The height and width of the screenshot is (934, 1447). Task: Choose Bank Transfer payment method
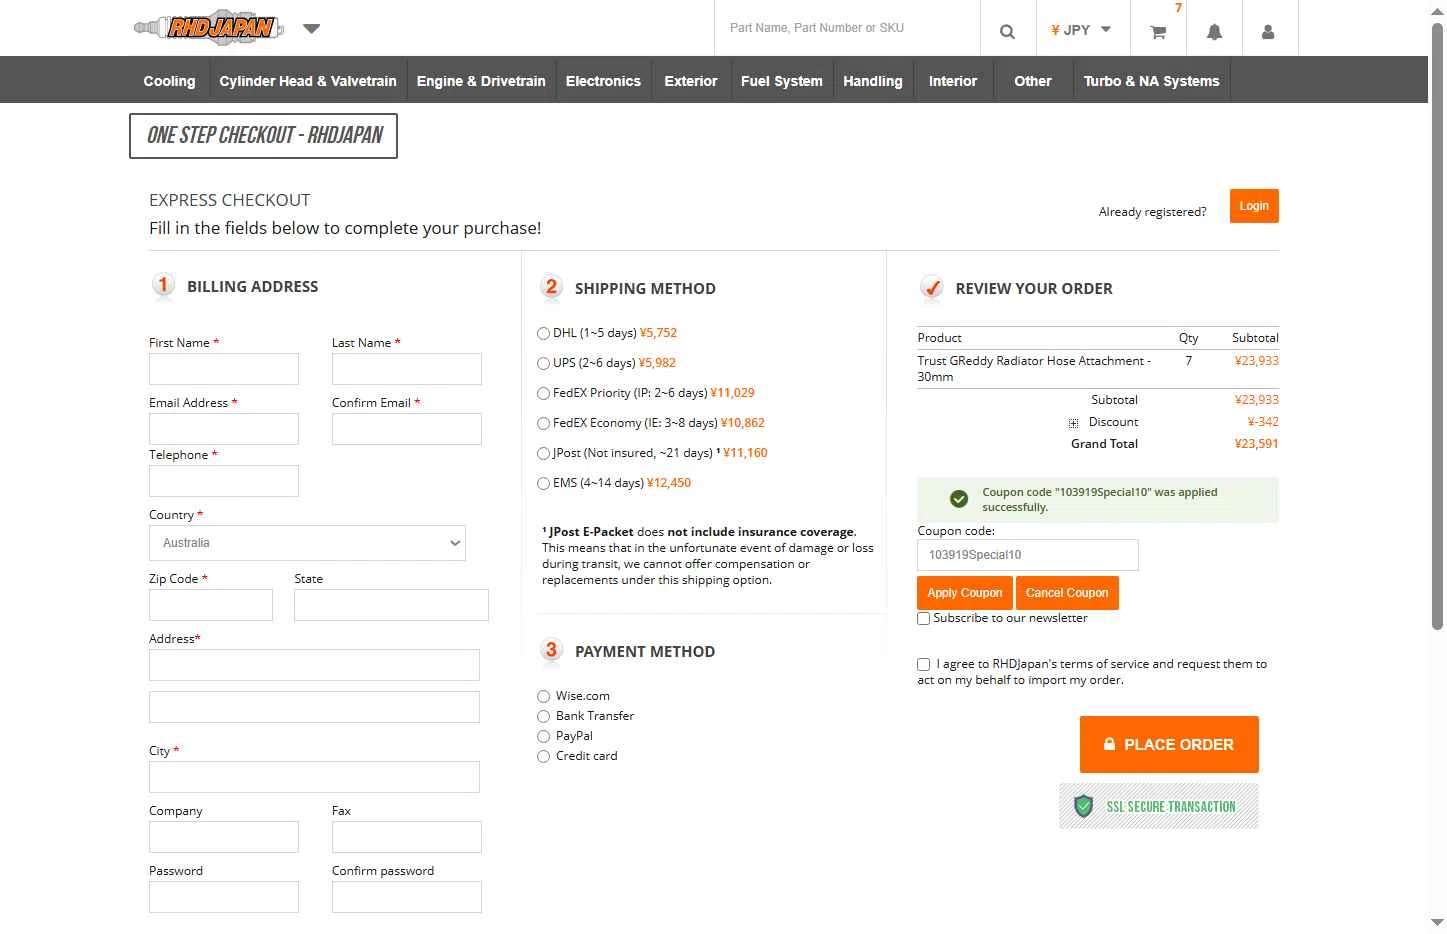pyautogui.click(x=544, y=716)
